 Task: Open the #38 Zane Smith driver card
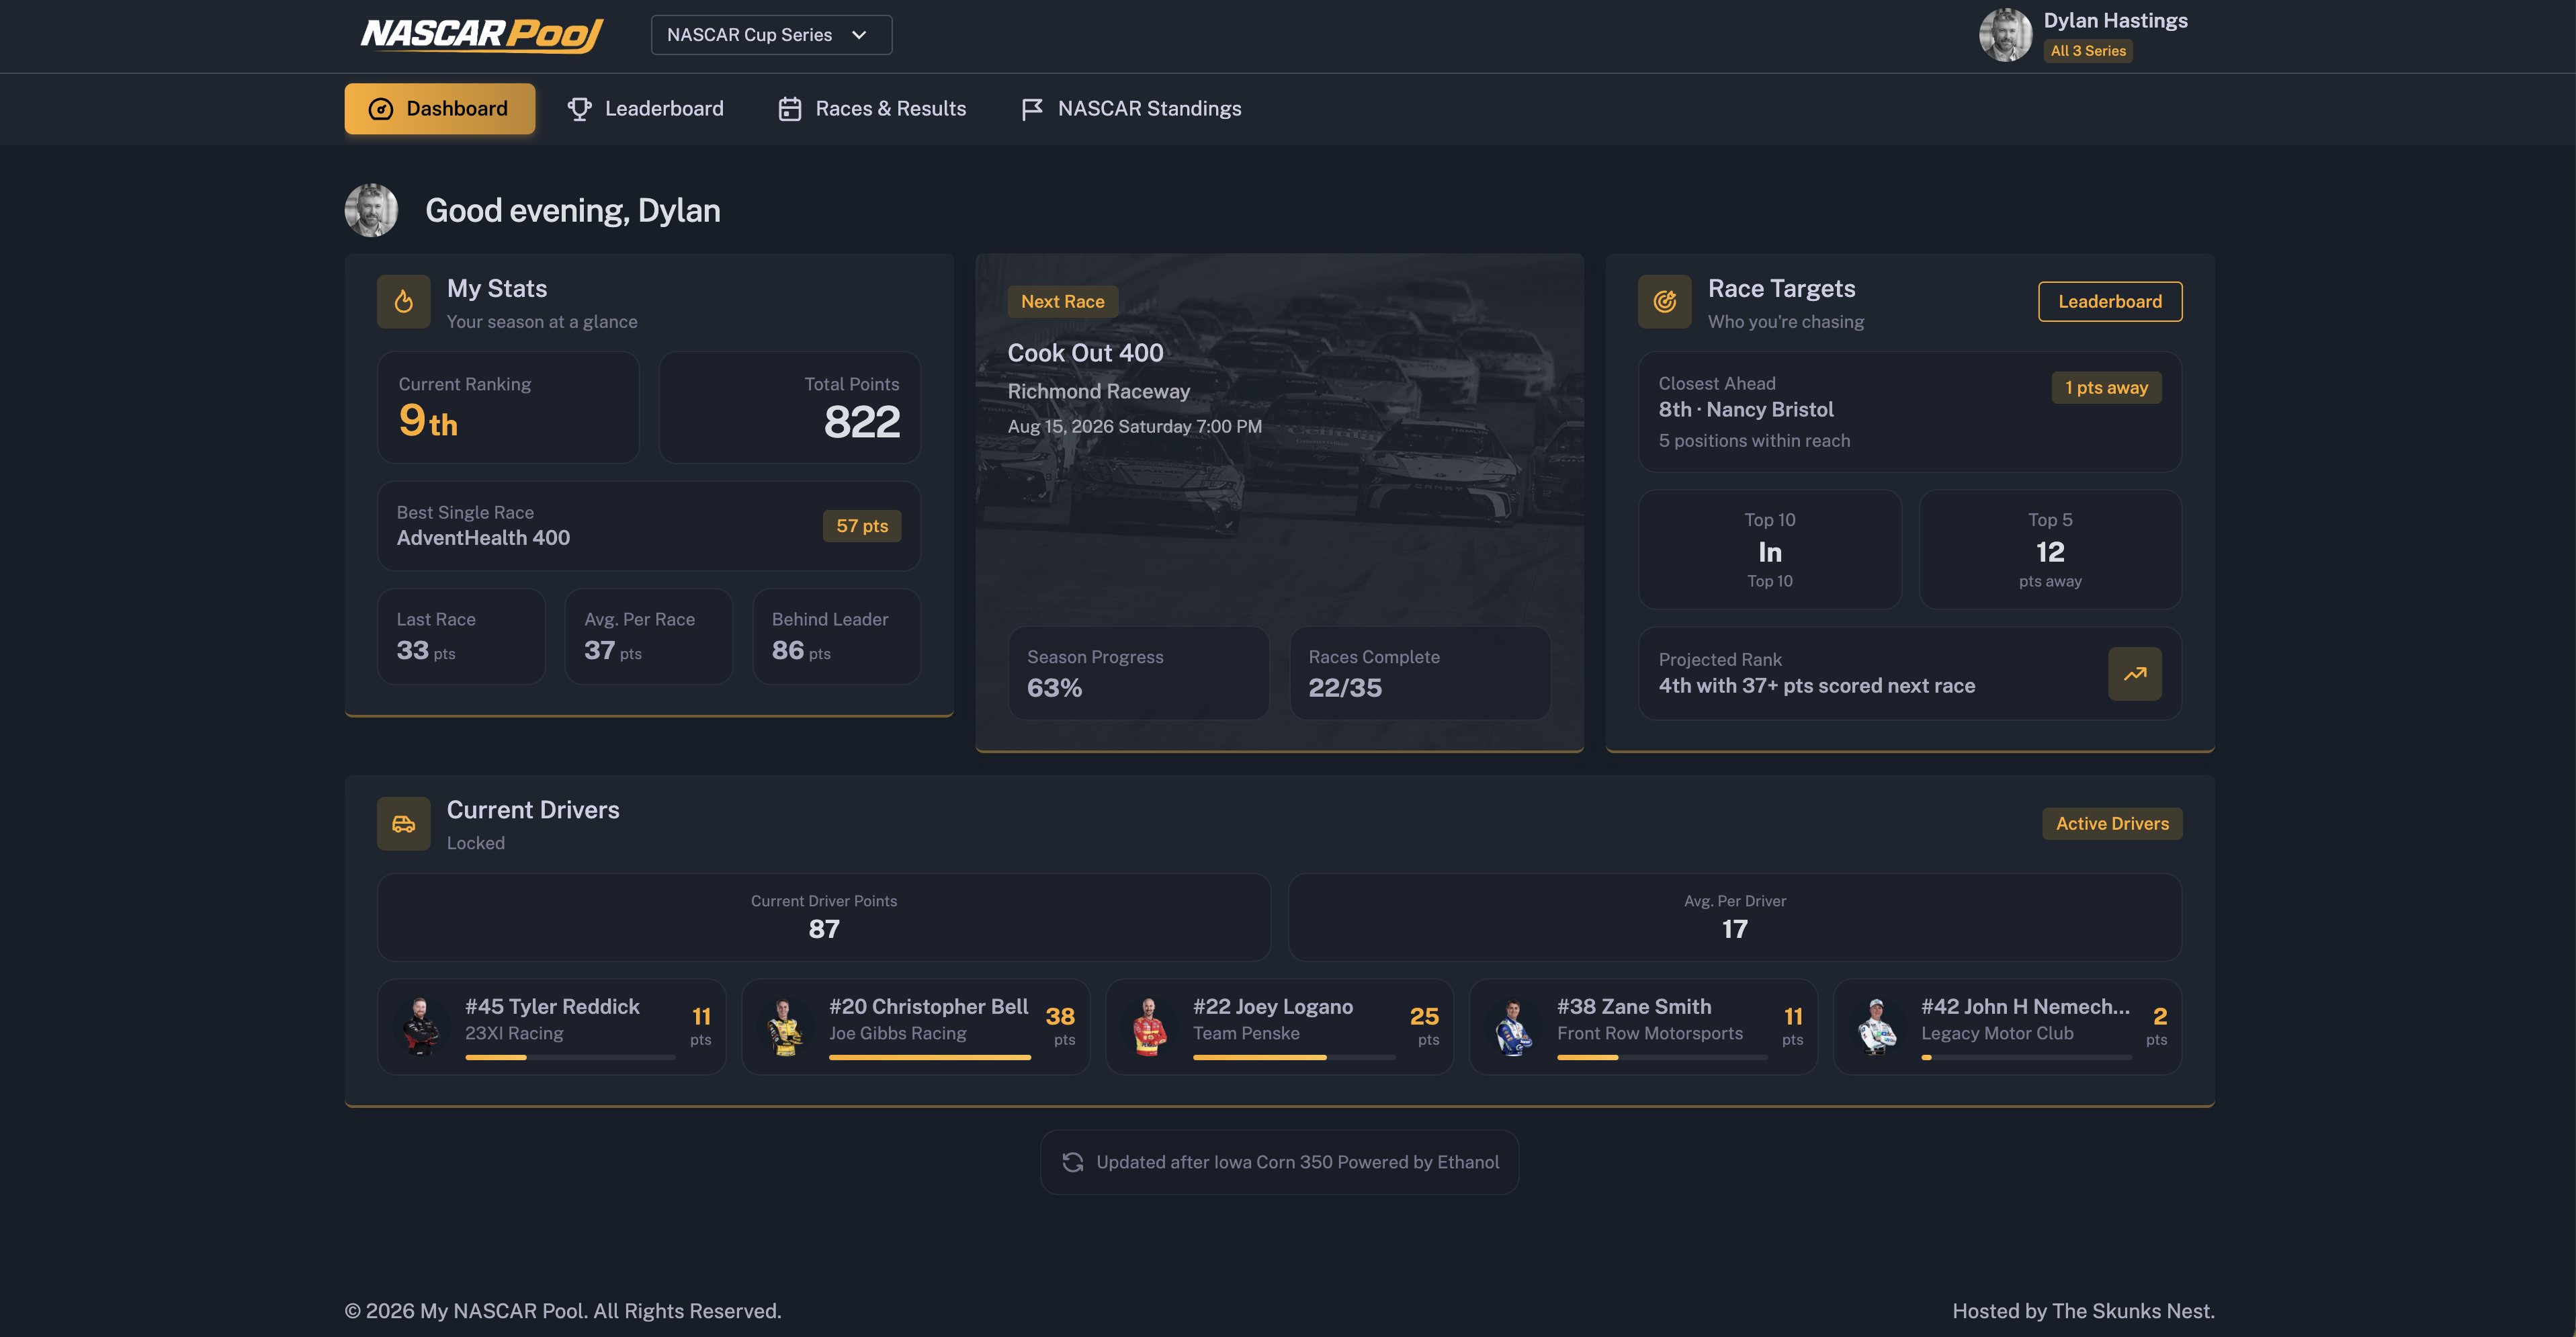pos(1643,1027)
